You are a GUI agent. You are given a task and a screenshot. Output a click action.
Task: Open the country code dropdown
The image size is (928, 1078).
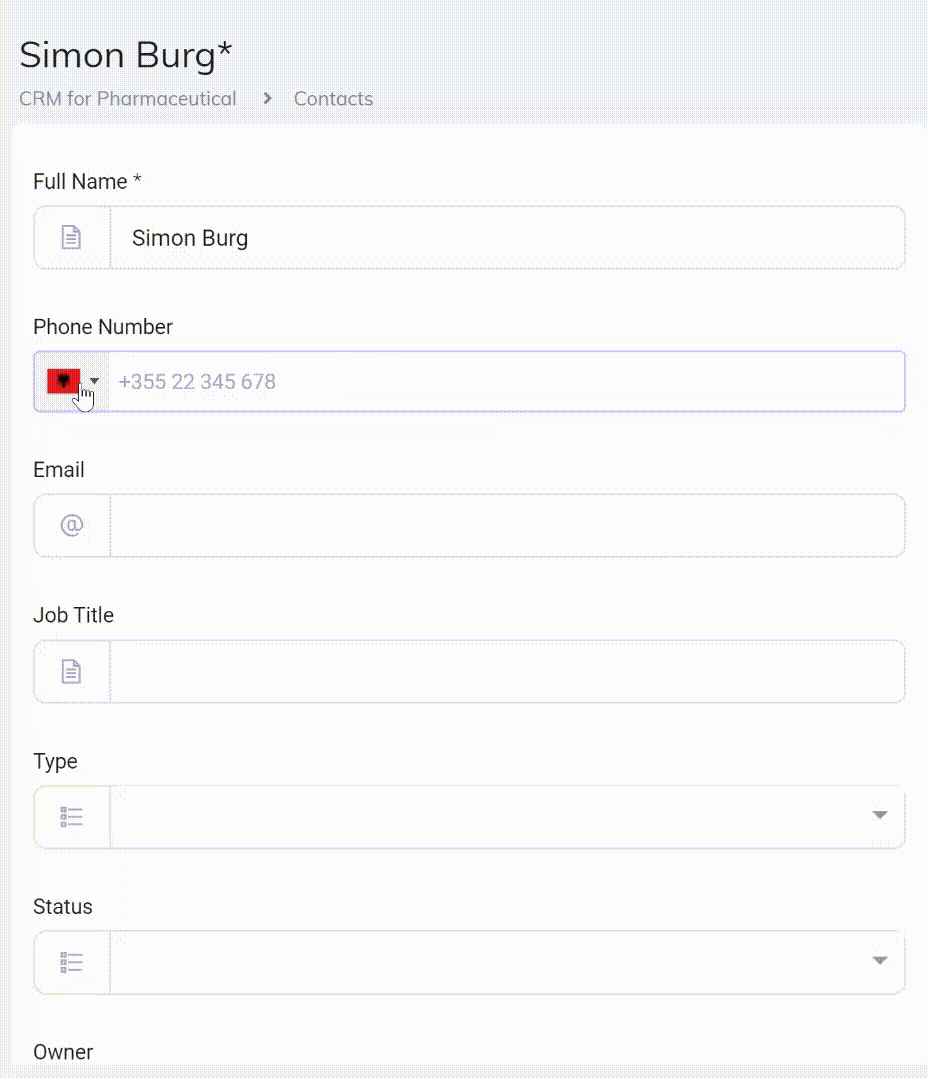click(94, 381)
